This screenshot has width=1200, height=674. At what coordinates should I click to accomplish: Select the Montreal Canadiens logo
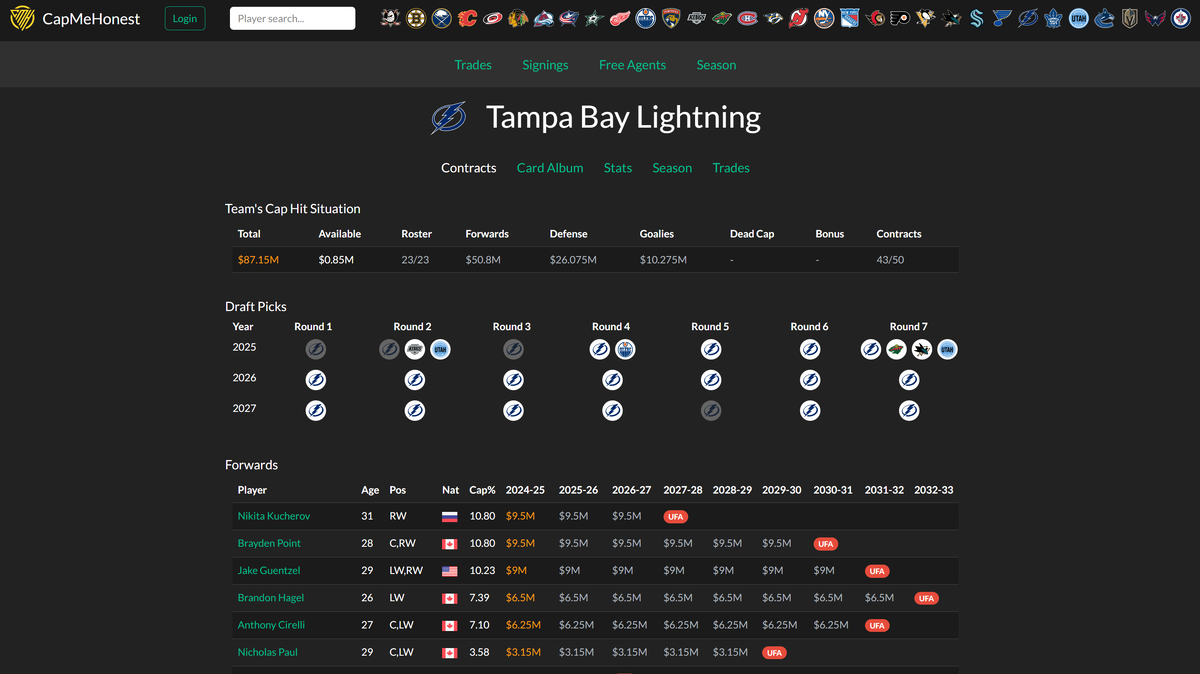pyautogui.click(x=748, y=18)
